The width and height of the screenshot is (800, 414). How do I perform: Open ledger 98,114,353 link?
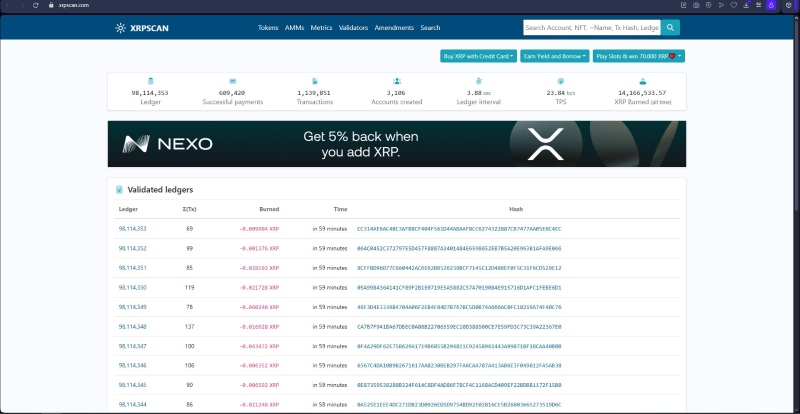click(x=133, y=229)
